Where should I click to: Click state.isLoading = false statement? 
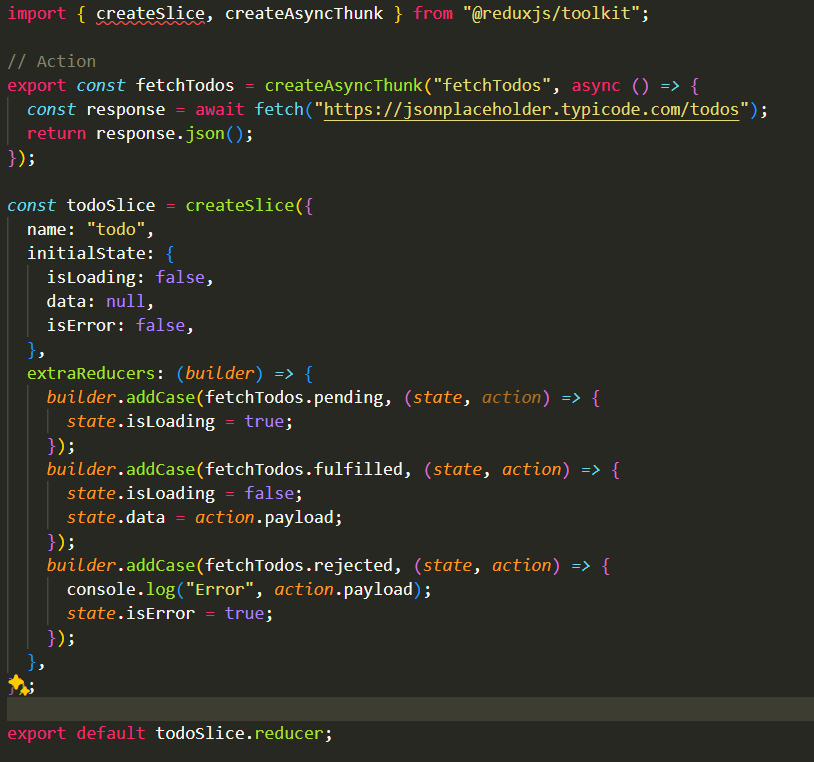pos(184,494)
